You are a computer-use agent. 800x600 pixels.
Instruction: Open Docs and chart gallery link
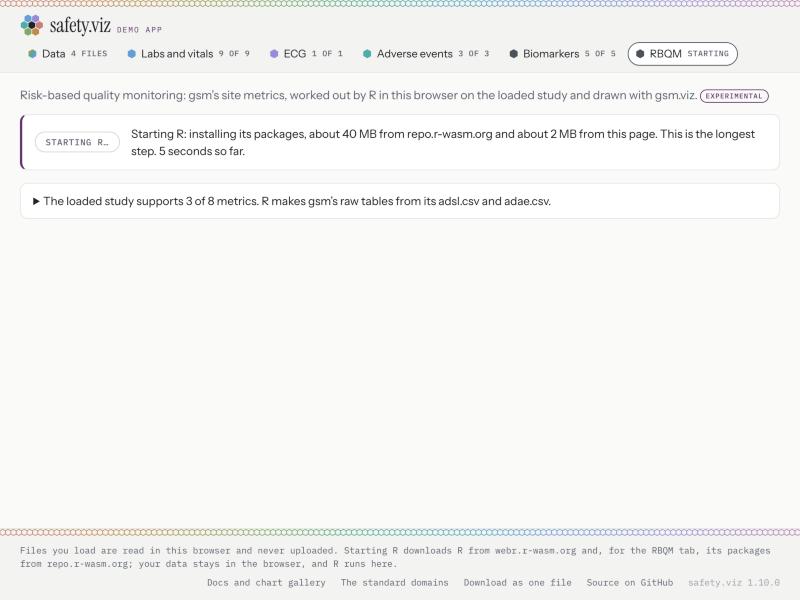[x=266, y=583]
